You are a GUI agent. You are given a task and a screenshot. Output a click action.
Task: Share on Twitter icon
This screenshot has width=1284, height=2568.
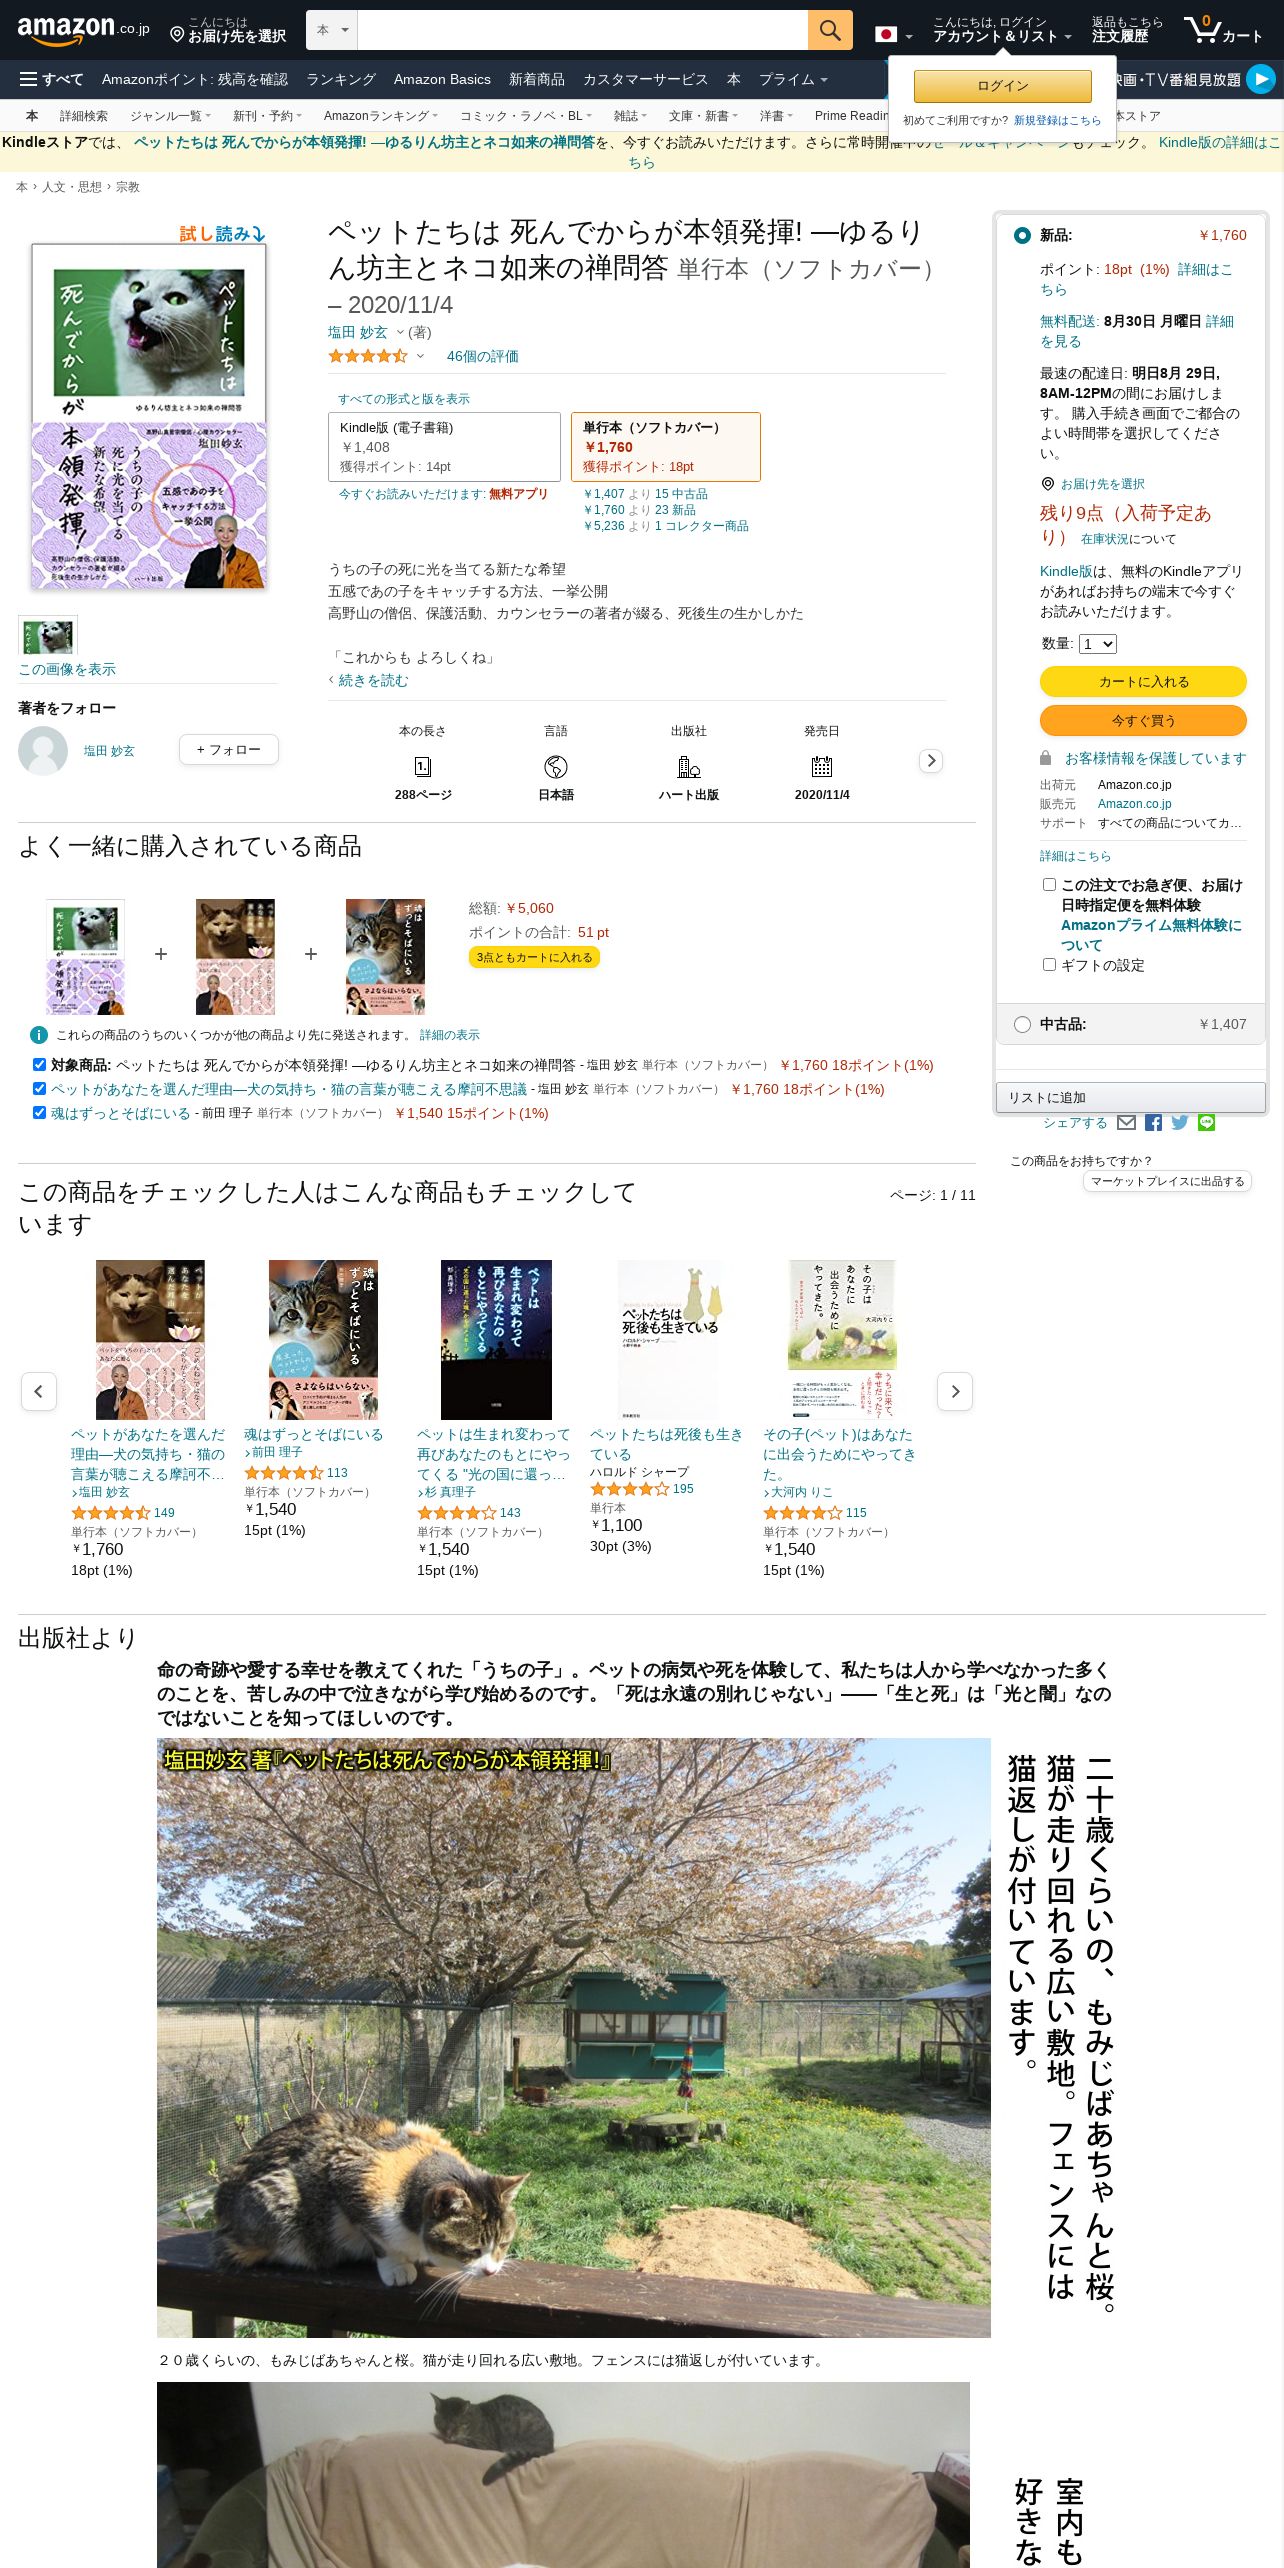[1180, 1123]
